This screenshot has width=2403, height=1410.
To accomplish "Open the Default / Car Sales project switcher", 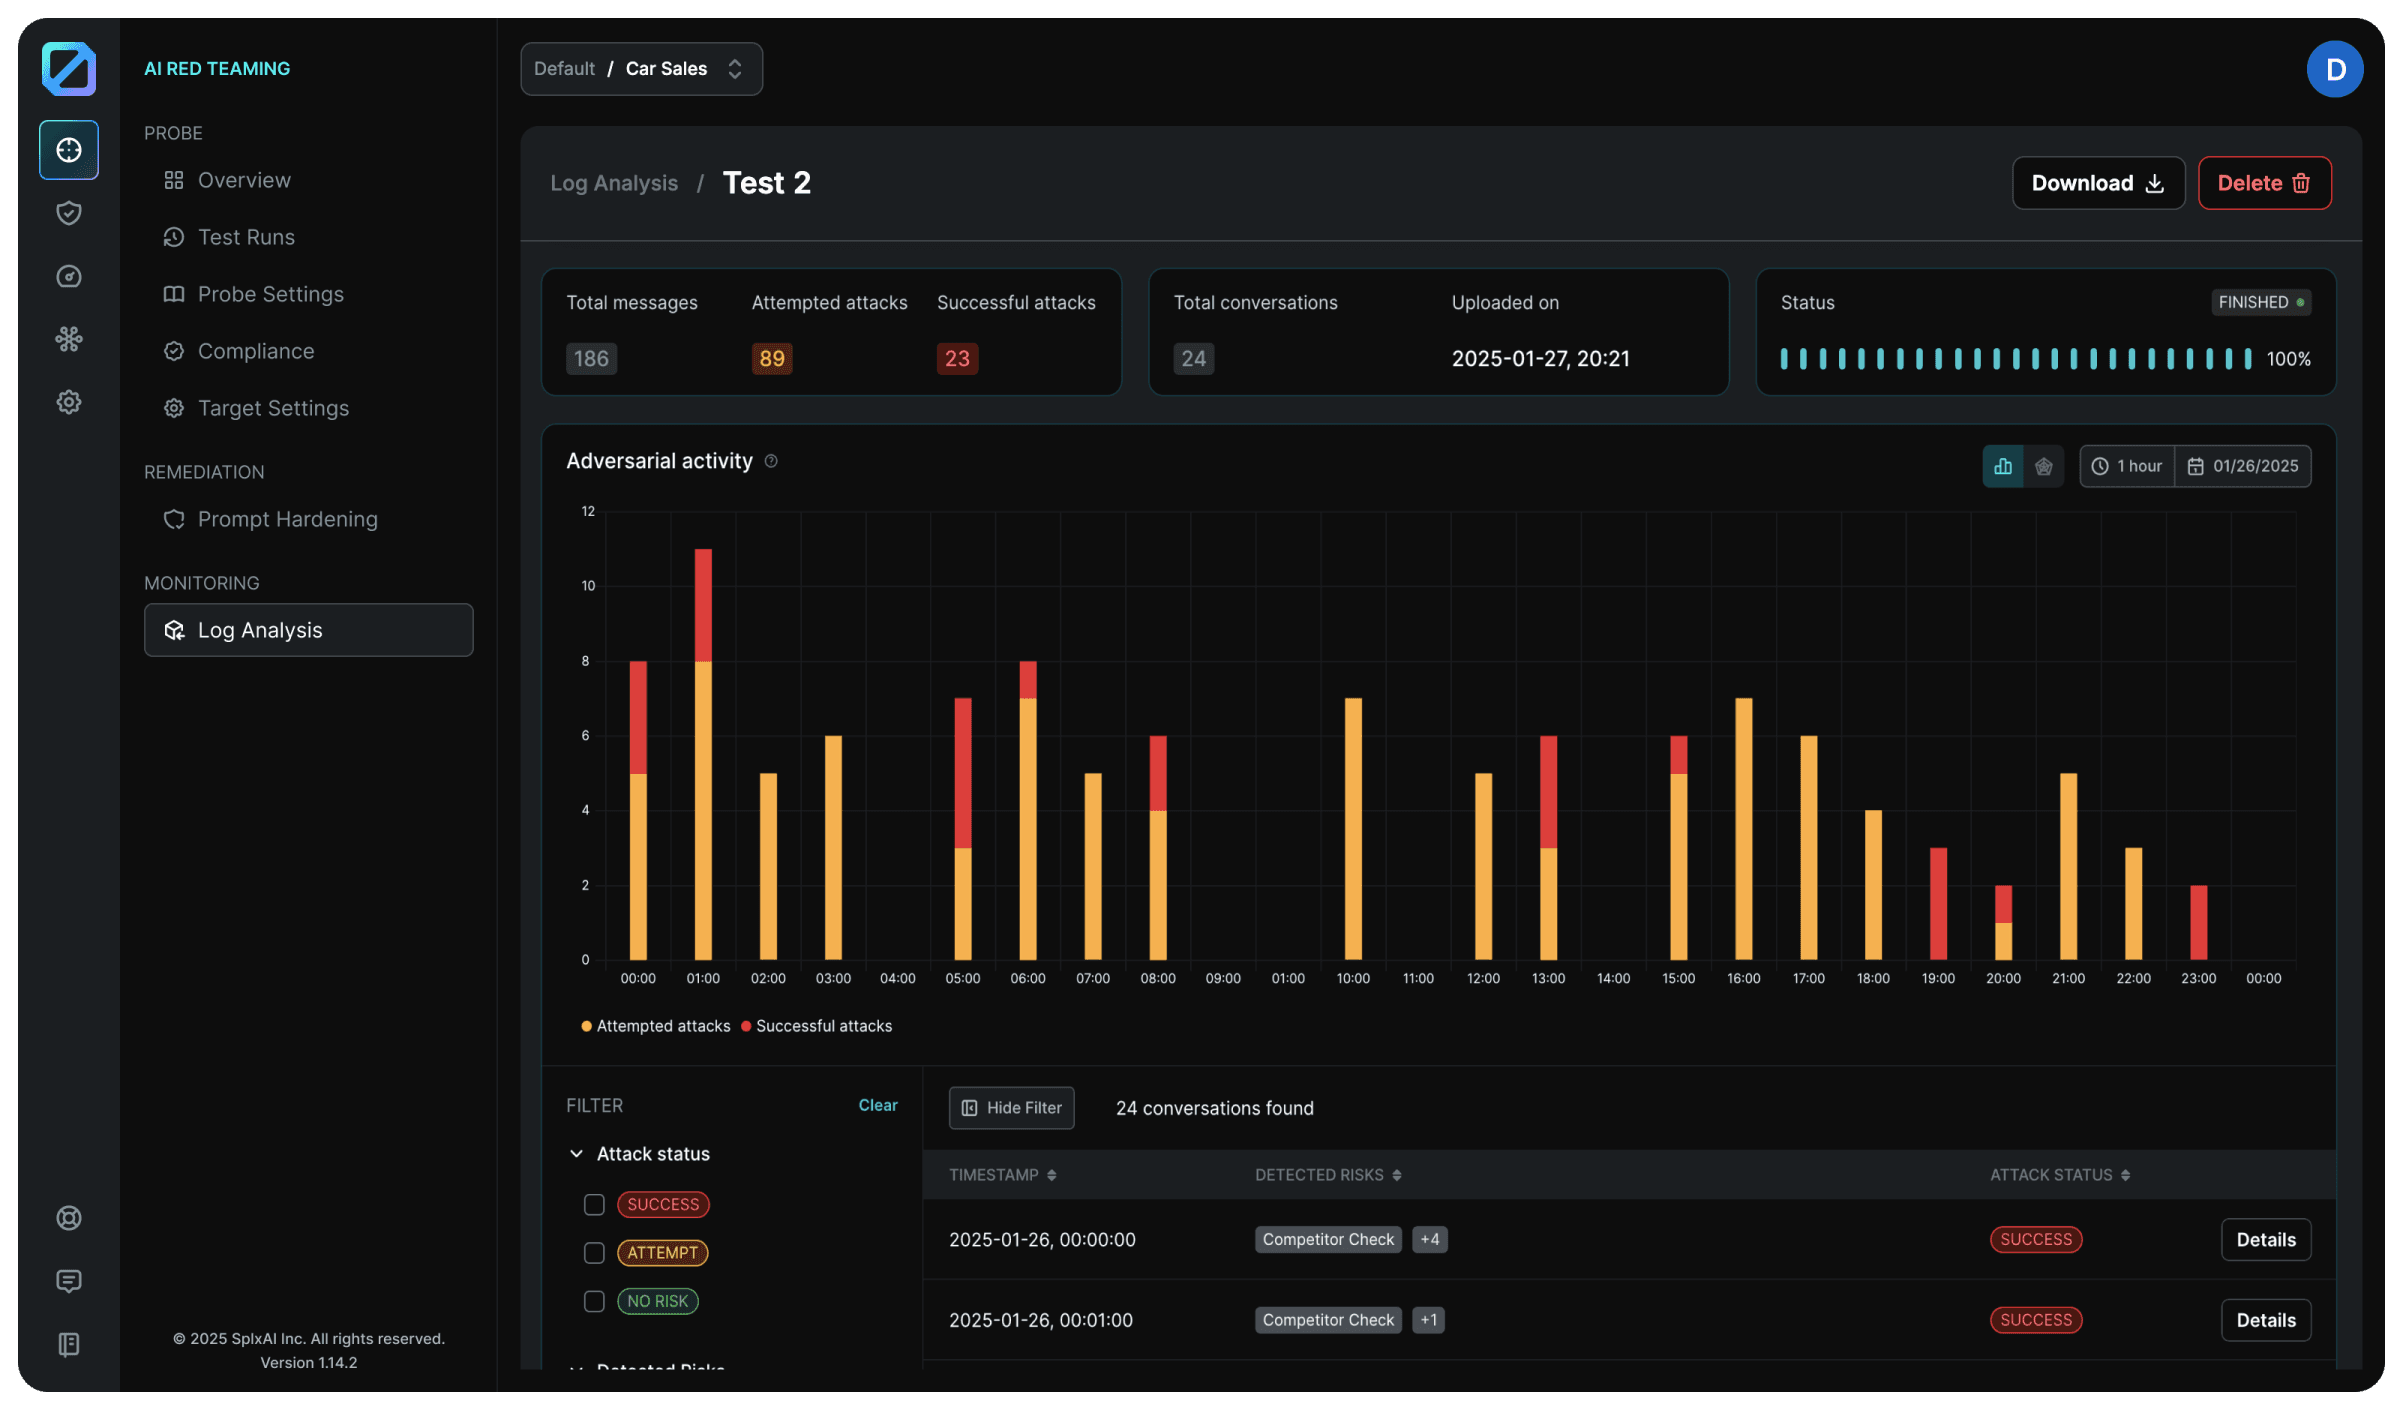I will coord(641,68).
